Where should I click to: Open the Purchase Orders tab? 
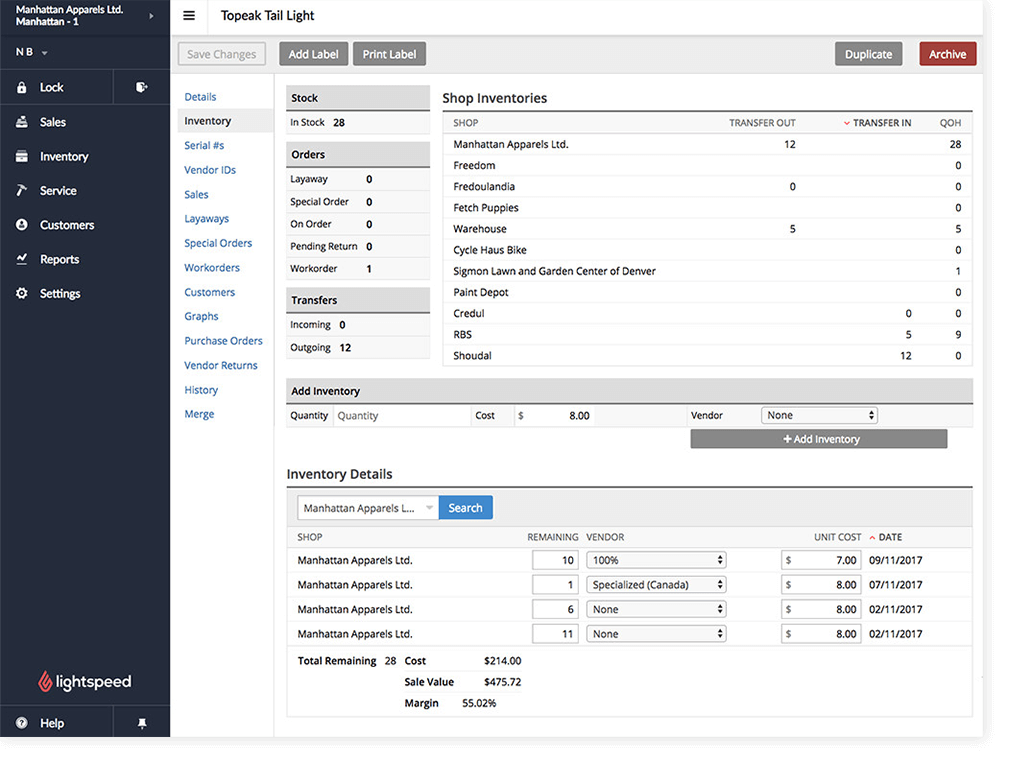pos(223,341)
